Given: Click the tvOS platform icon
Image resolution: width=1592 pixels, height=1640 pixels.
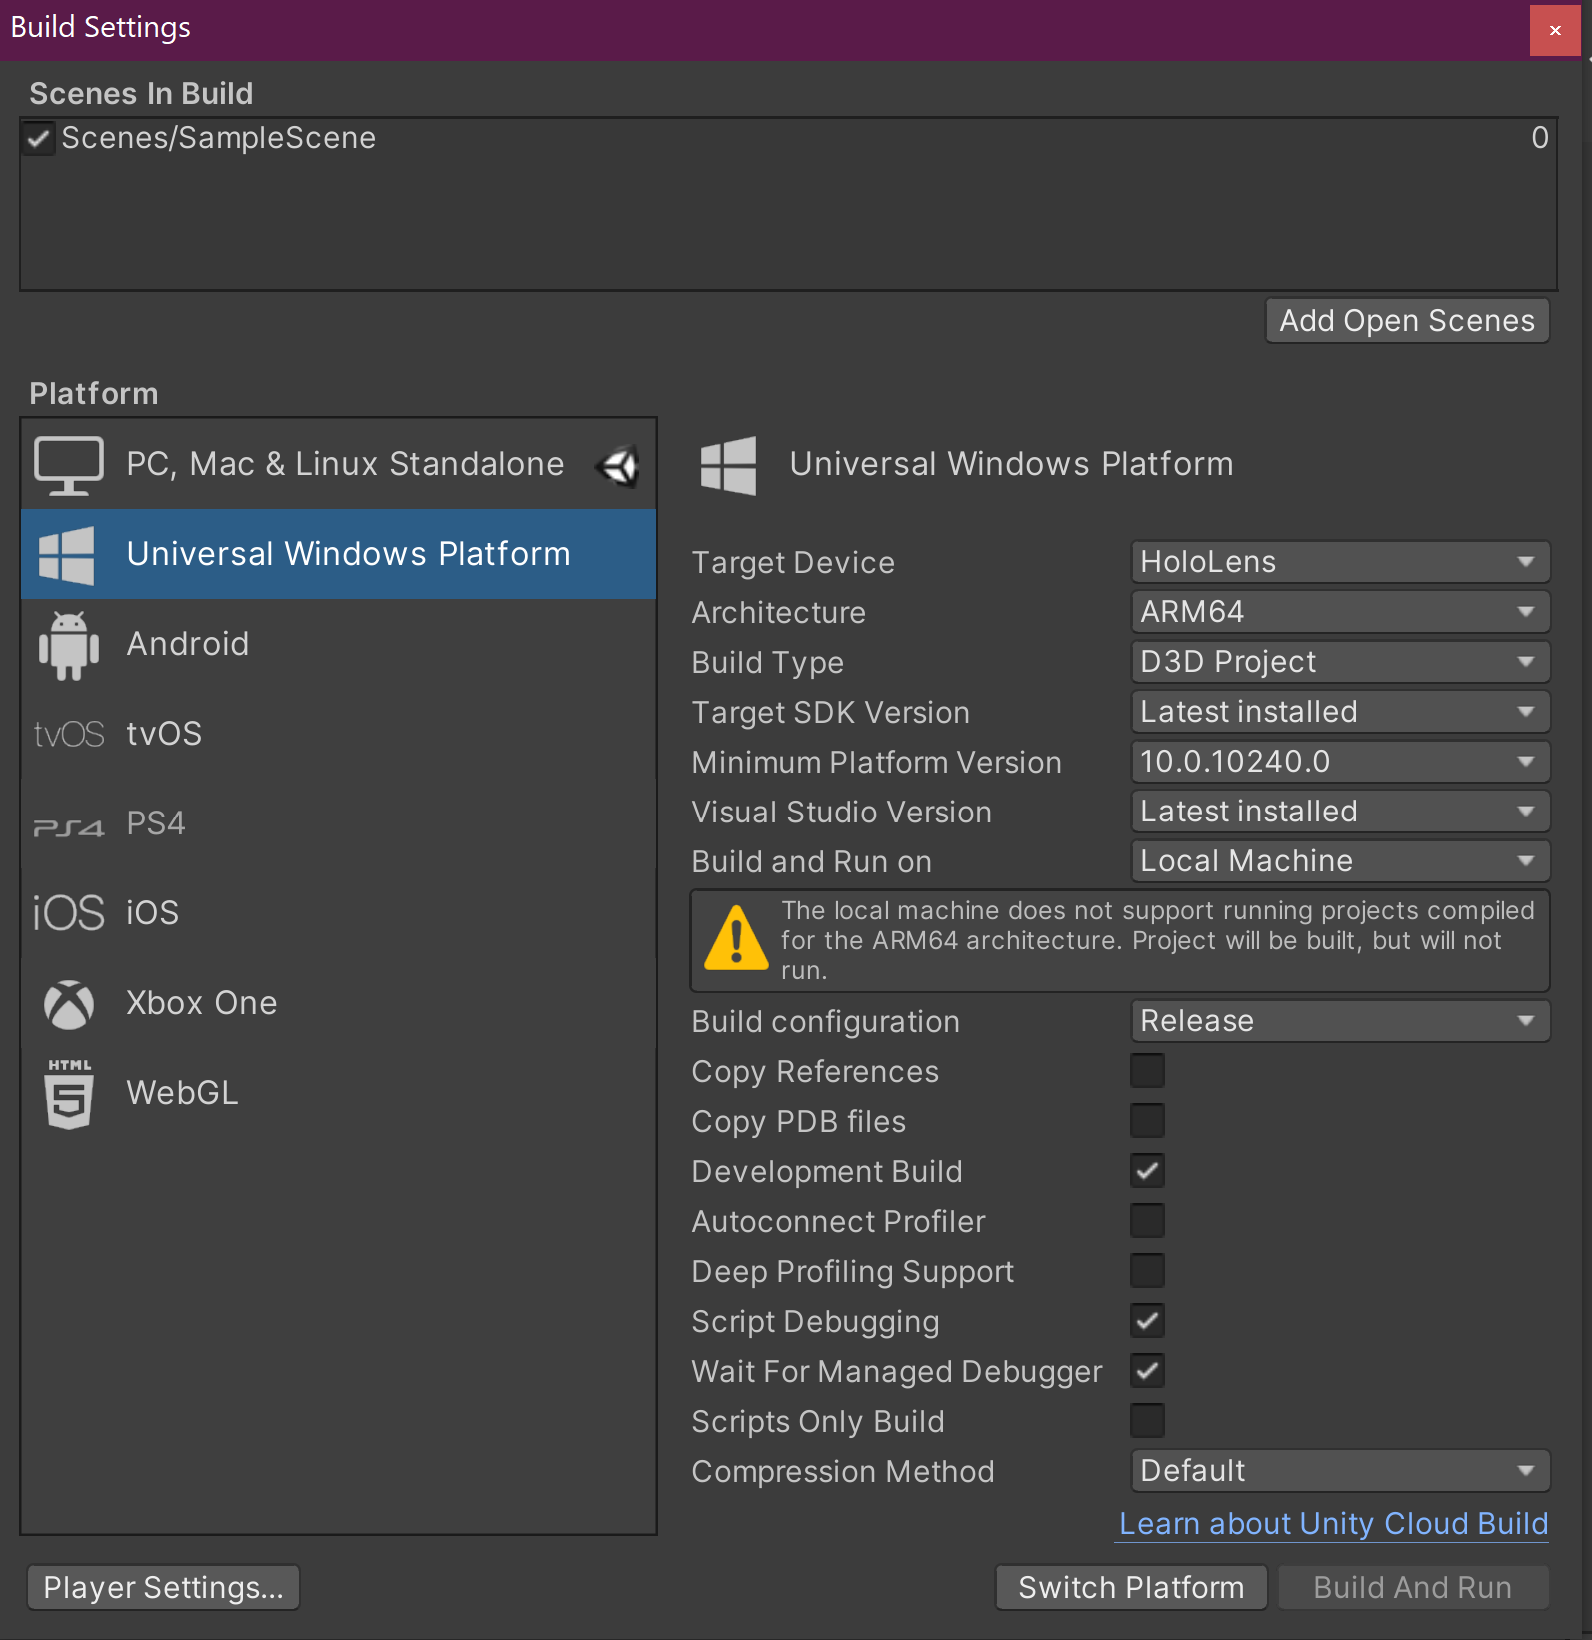Looking at the screenshot, I should click(68, 734).
